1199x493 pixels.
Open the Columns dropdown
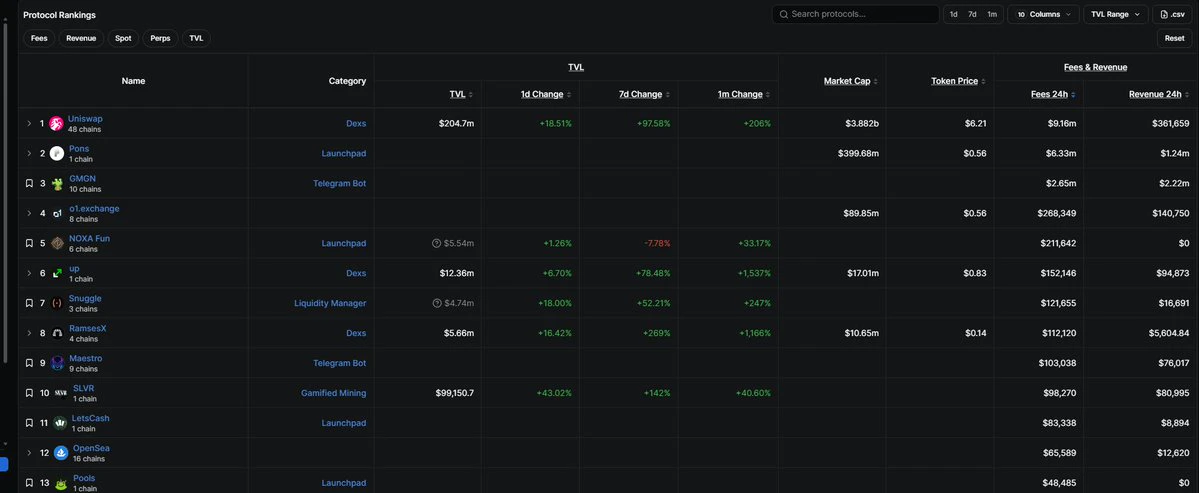(1043, 15)
